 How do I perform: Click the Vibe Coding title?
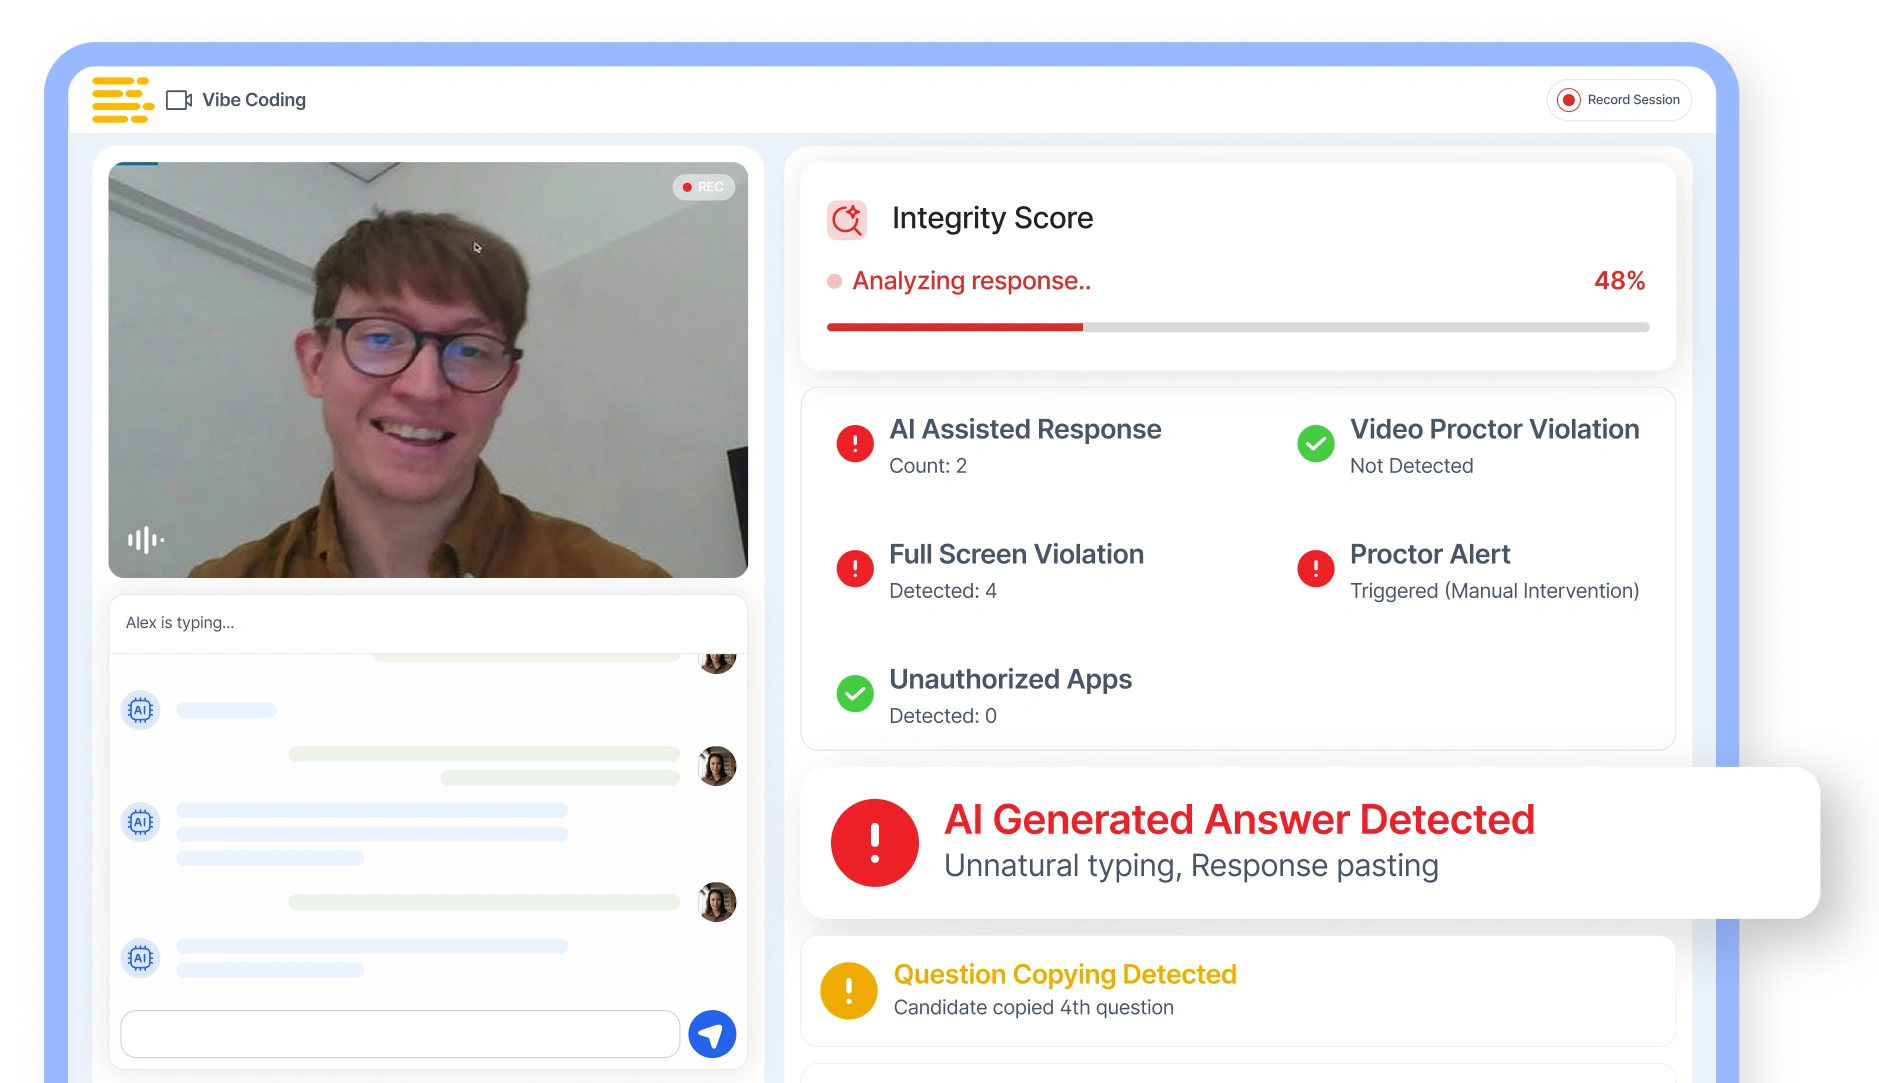[254, 100]
